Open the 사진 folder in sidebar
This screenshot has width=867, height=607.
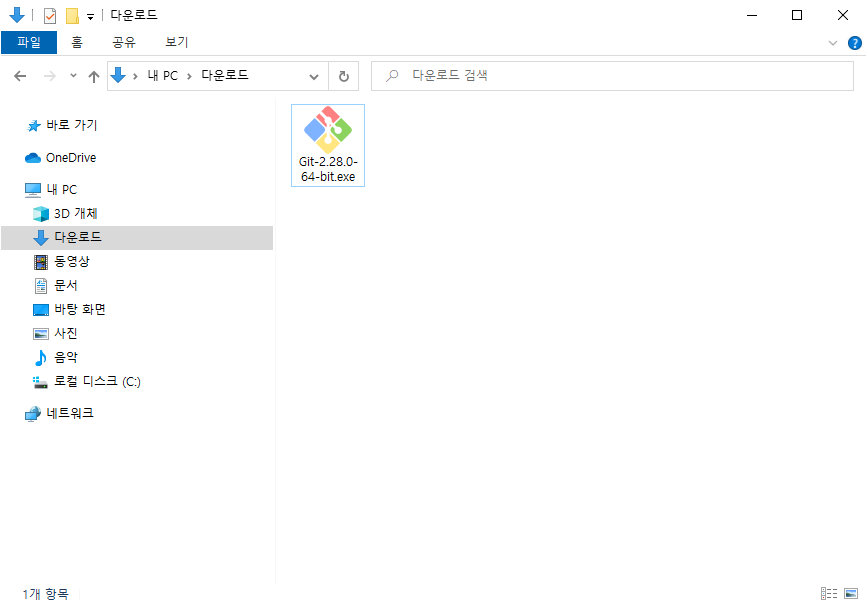click(x=55, y=333)
